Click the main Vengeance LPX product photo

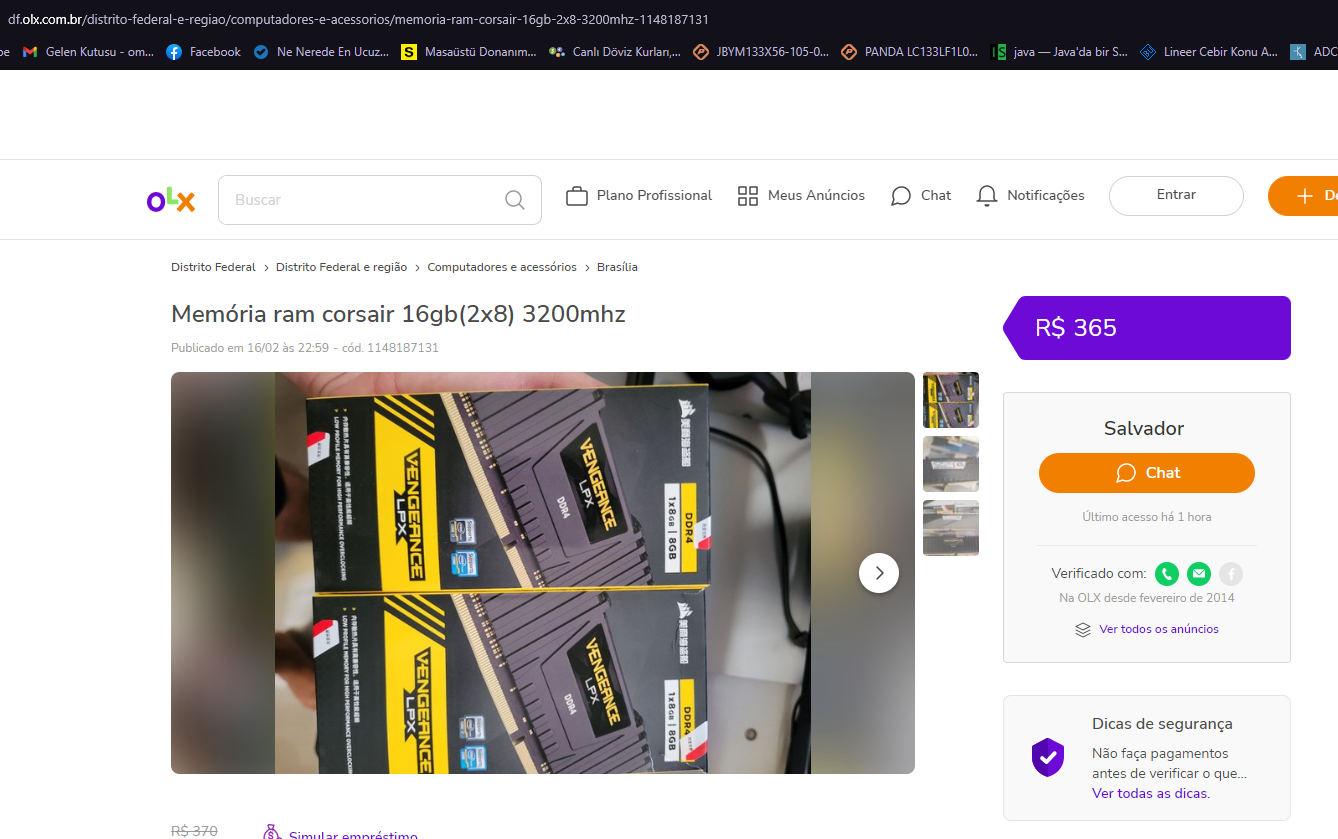pos(543,573)
